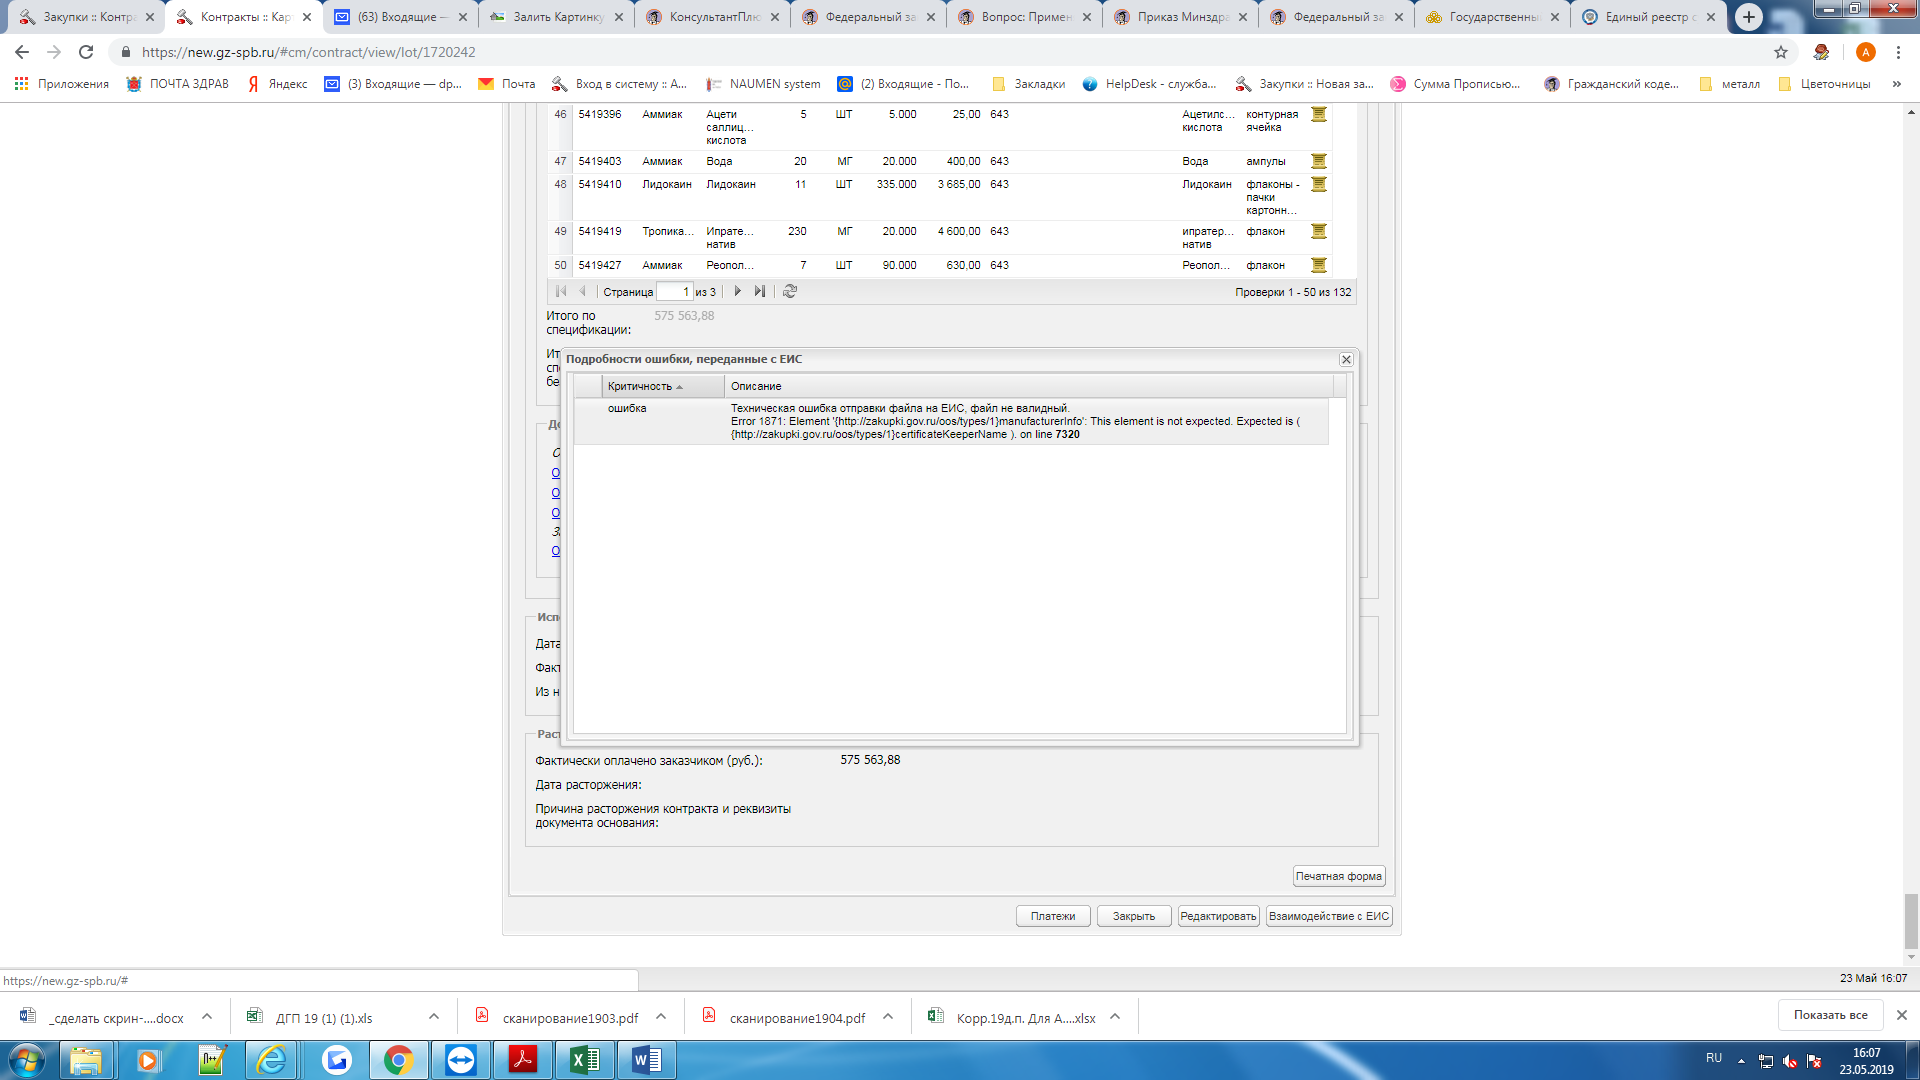Image resolution: width=1920 pixels, height=1080 pixels.
Task: Expand options for ДГП 19 (1) (1).xls download
Action: (434, 1017)
